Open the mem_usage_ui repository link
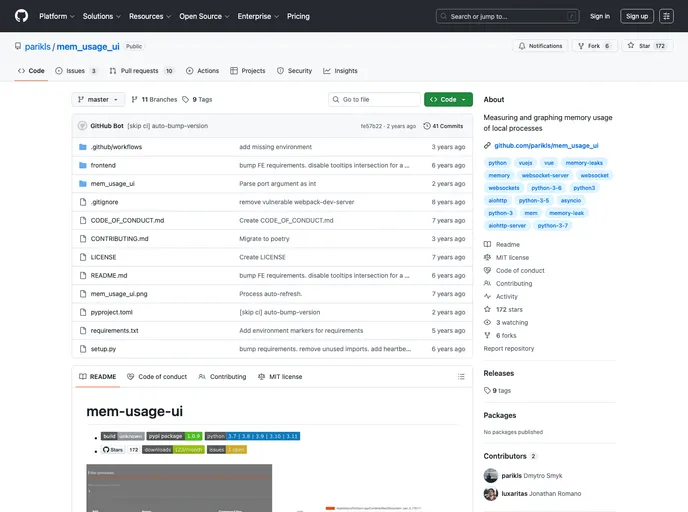Viewport: 688px width, 512px height. pyautogui.click(x=88, y=47)
